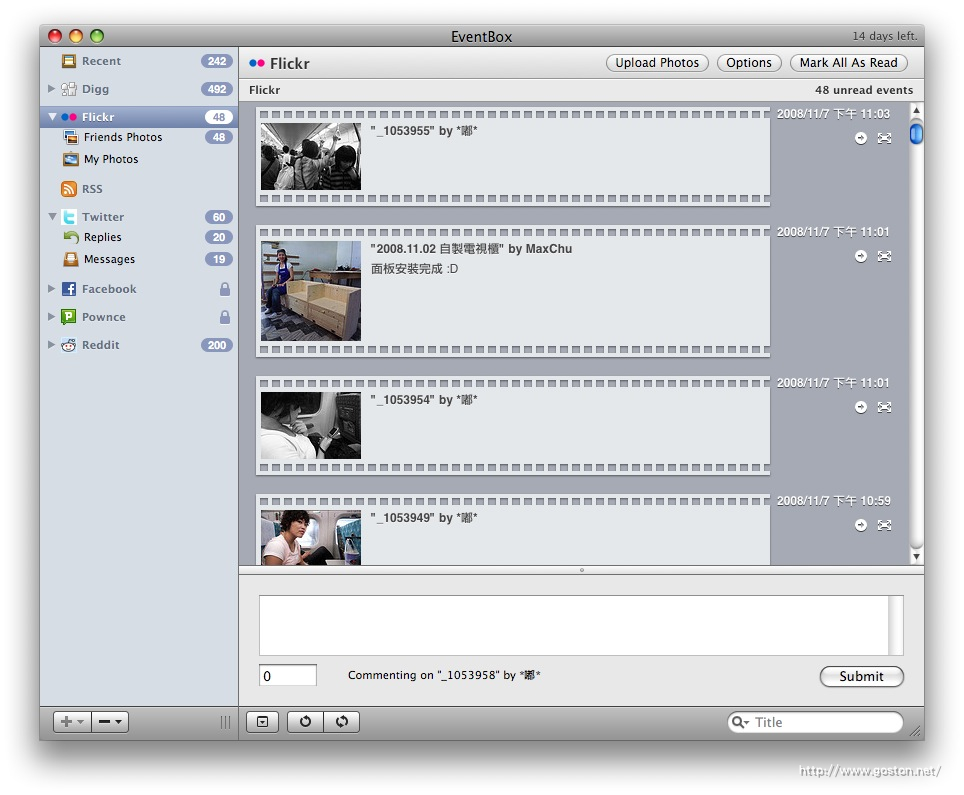Open the "_1053955" crowded train thumbnail
This screenshot has height=795, width=964.
[x=311, y=157]
